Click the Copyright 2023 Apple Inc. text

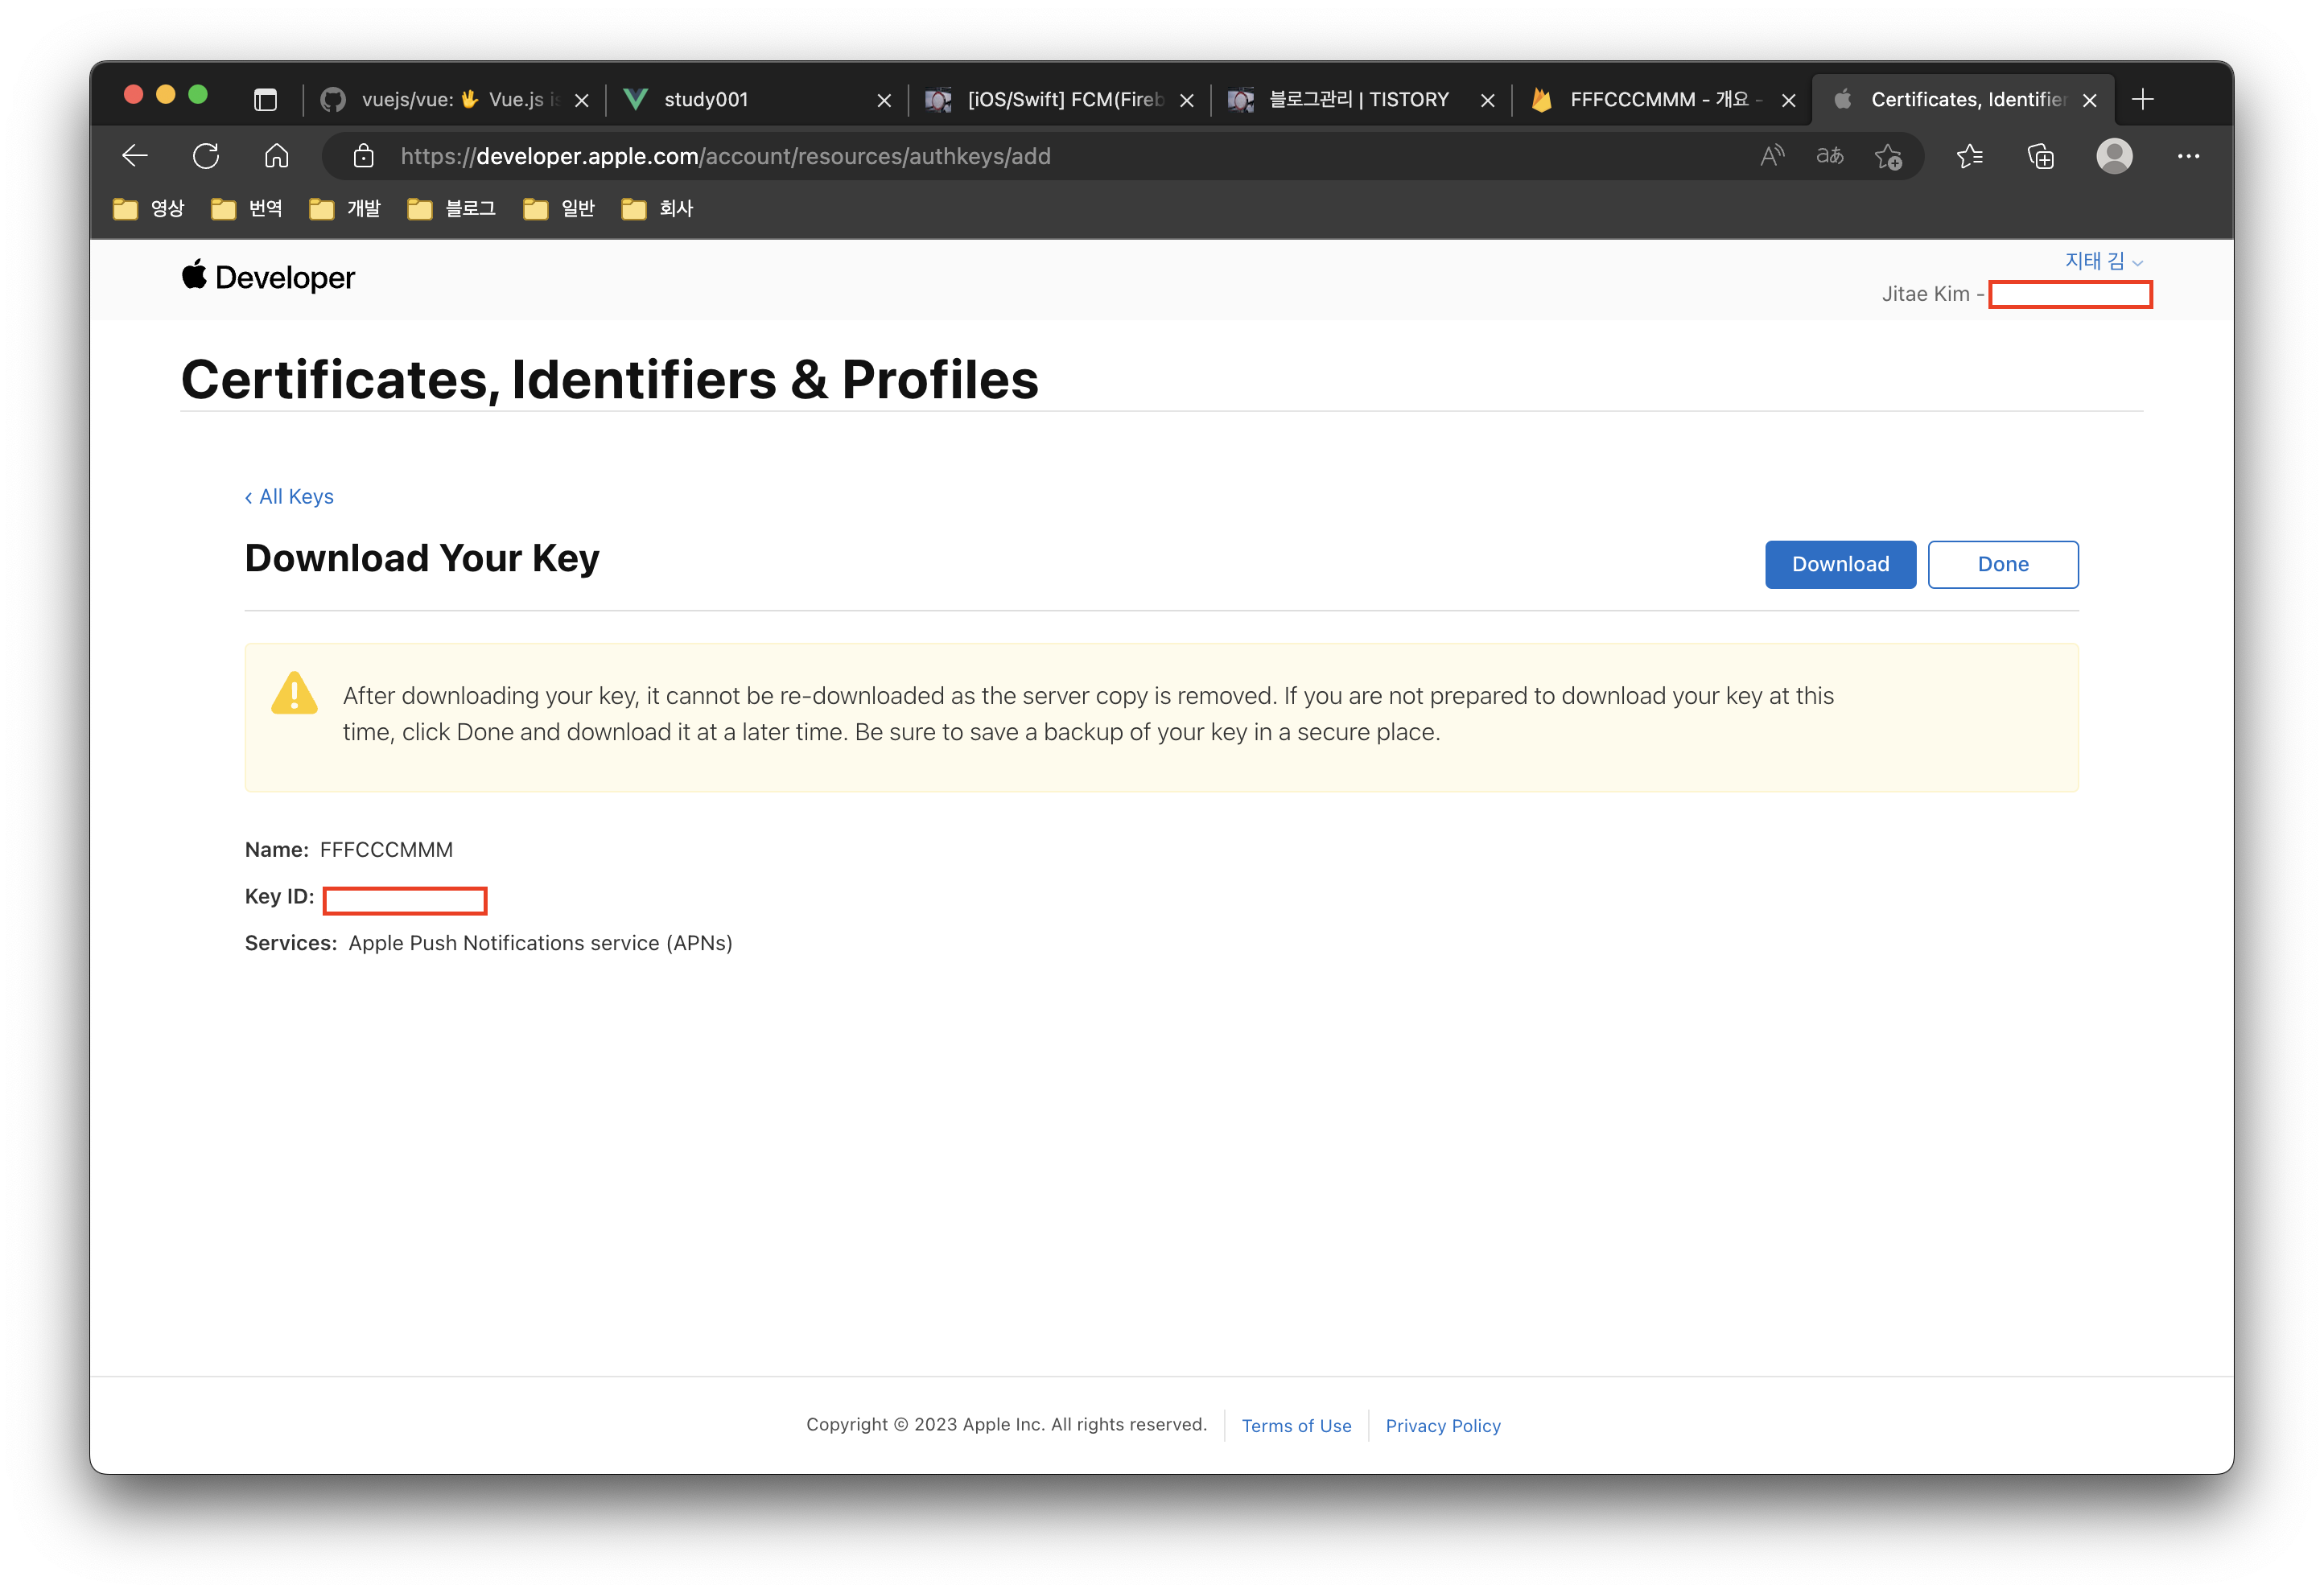[1006, 1424]
